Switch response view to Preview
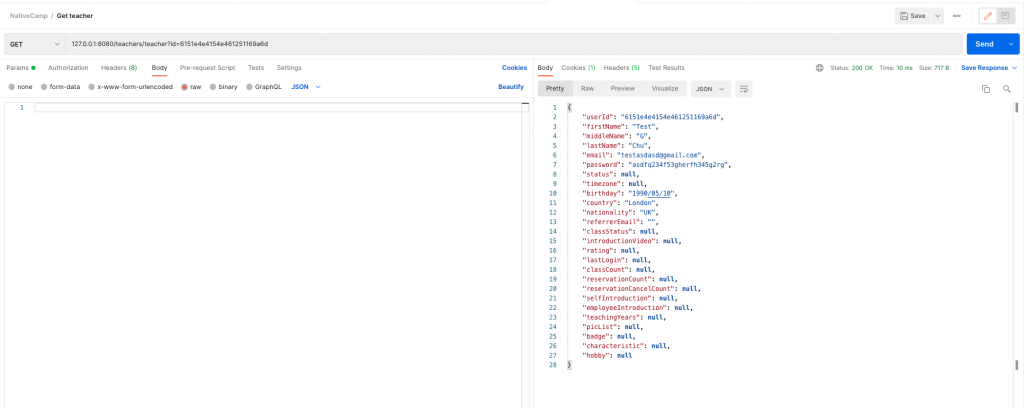The image size is (1024, 408). click(622, 89)
